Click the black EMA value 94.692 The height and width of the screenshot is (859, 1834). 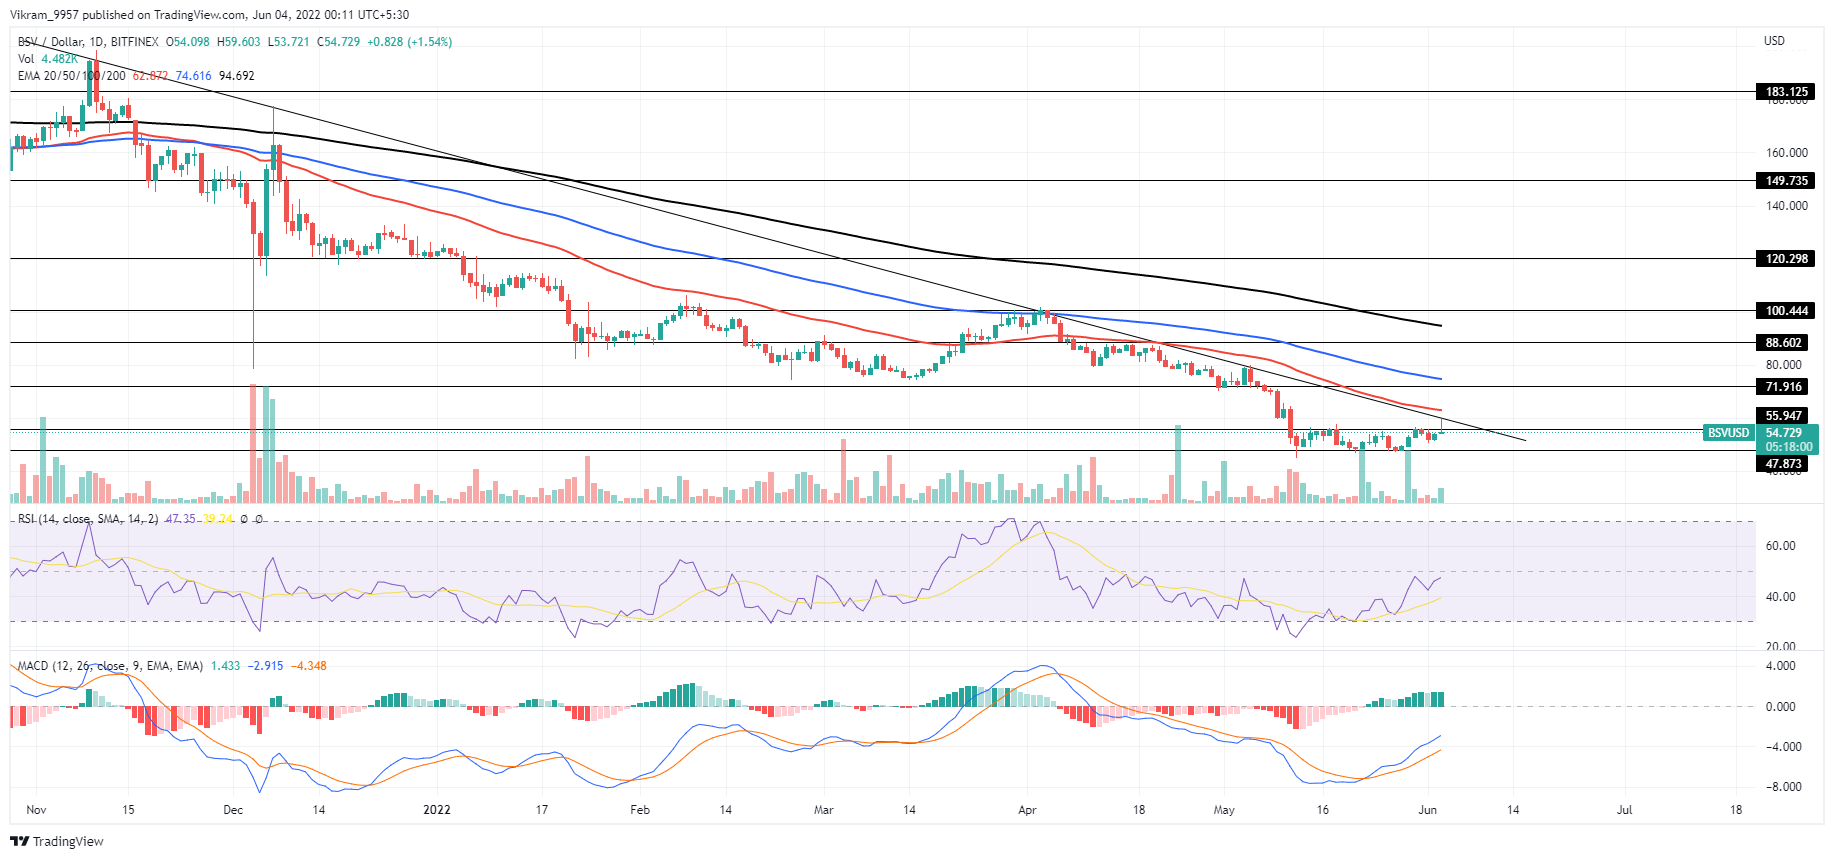tap(237, 76)
